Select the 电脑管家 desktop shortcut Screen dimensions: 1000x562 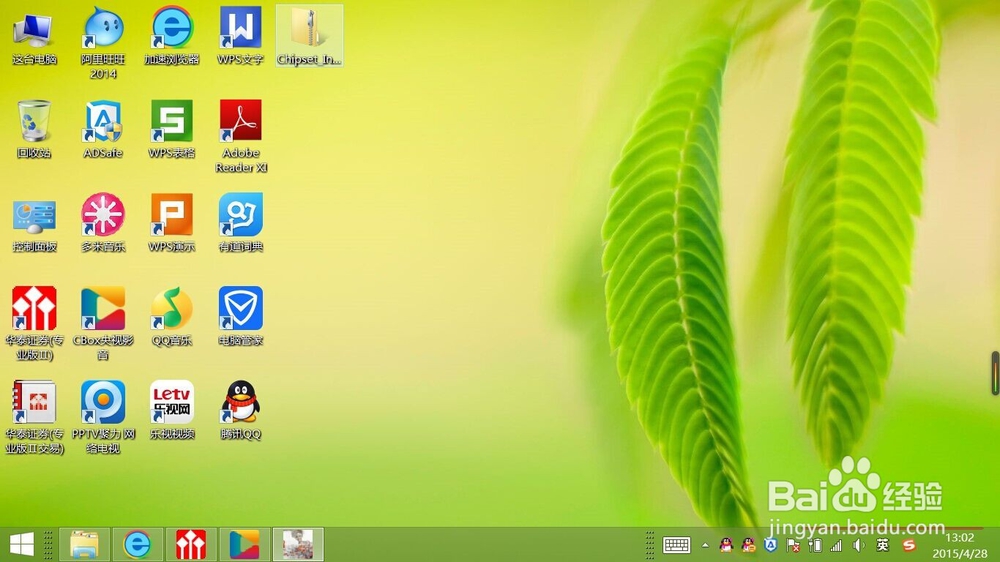[x=240, y=317]
